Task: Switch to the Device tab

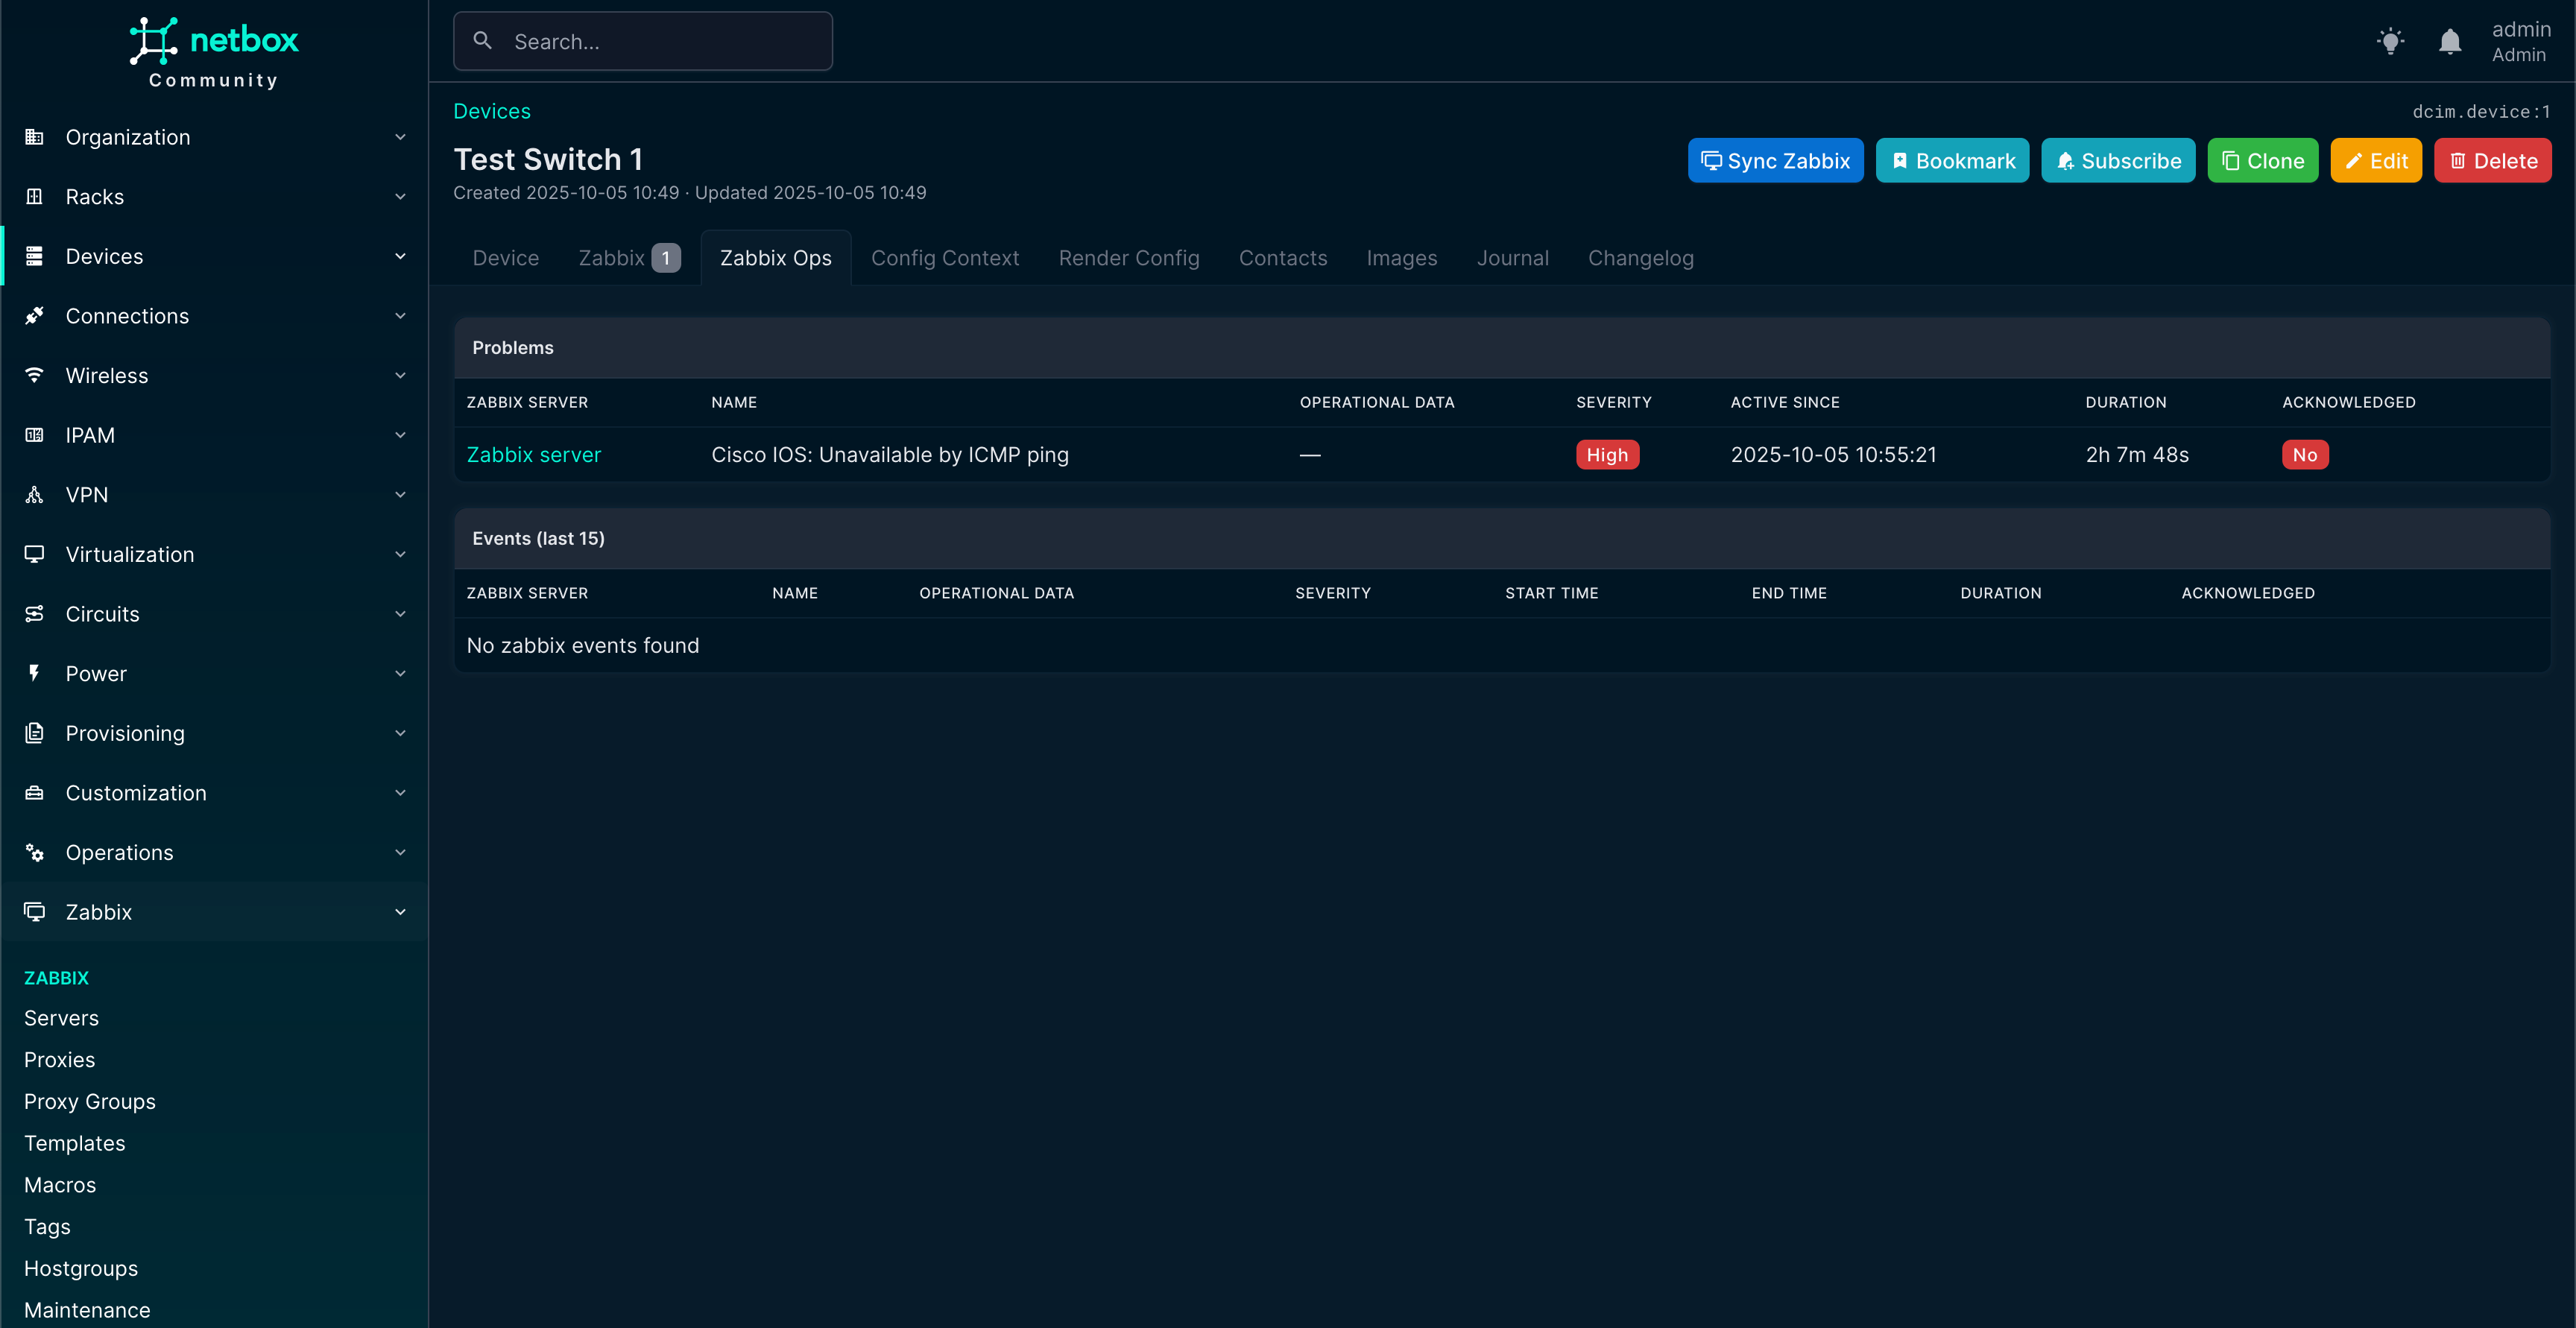Action: coord(506,258)
